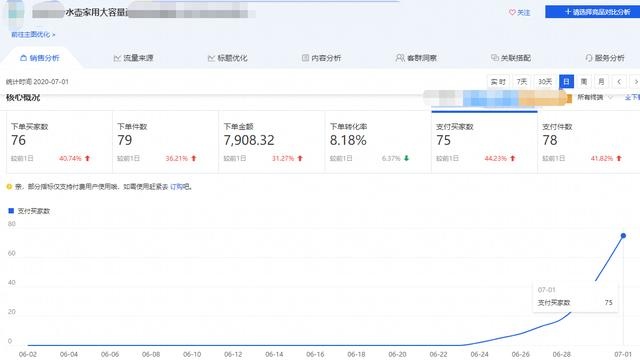The height and width of the screenshot is (363, 640).
Task: Go to the 标题优化 tab
Action: pyautogui.click(x=227, y=58)
